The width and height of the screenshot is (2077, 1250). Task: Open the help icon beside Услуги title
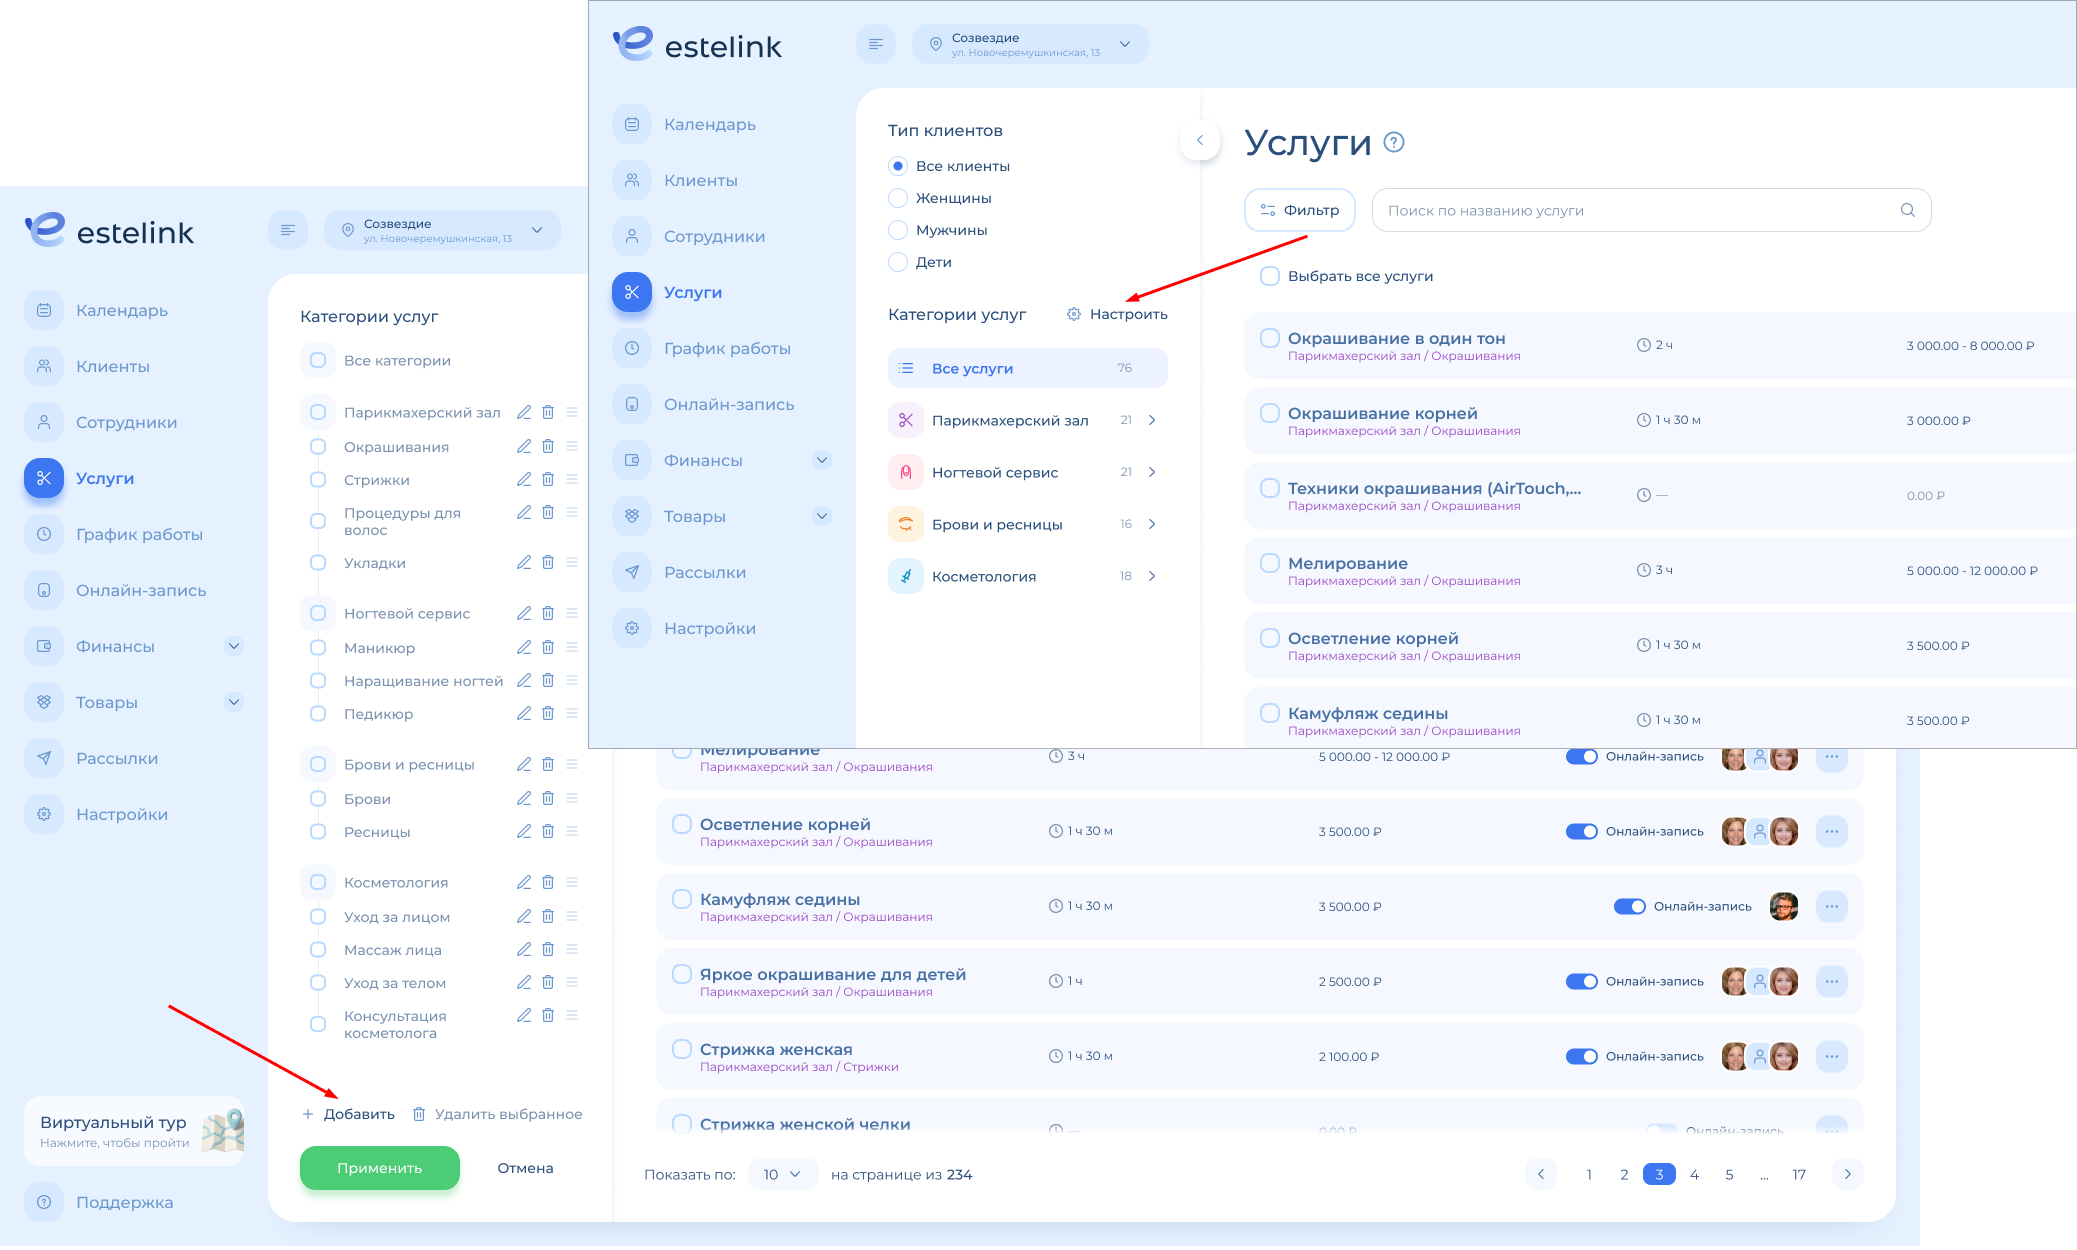(x=1394, y=142)
